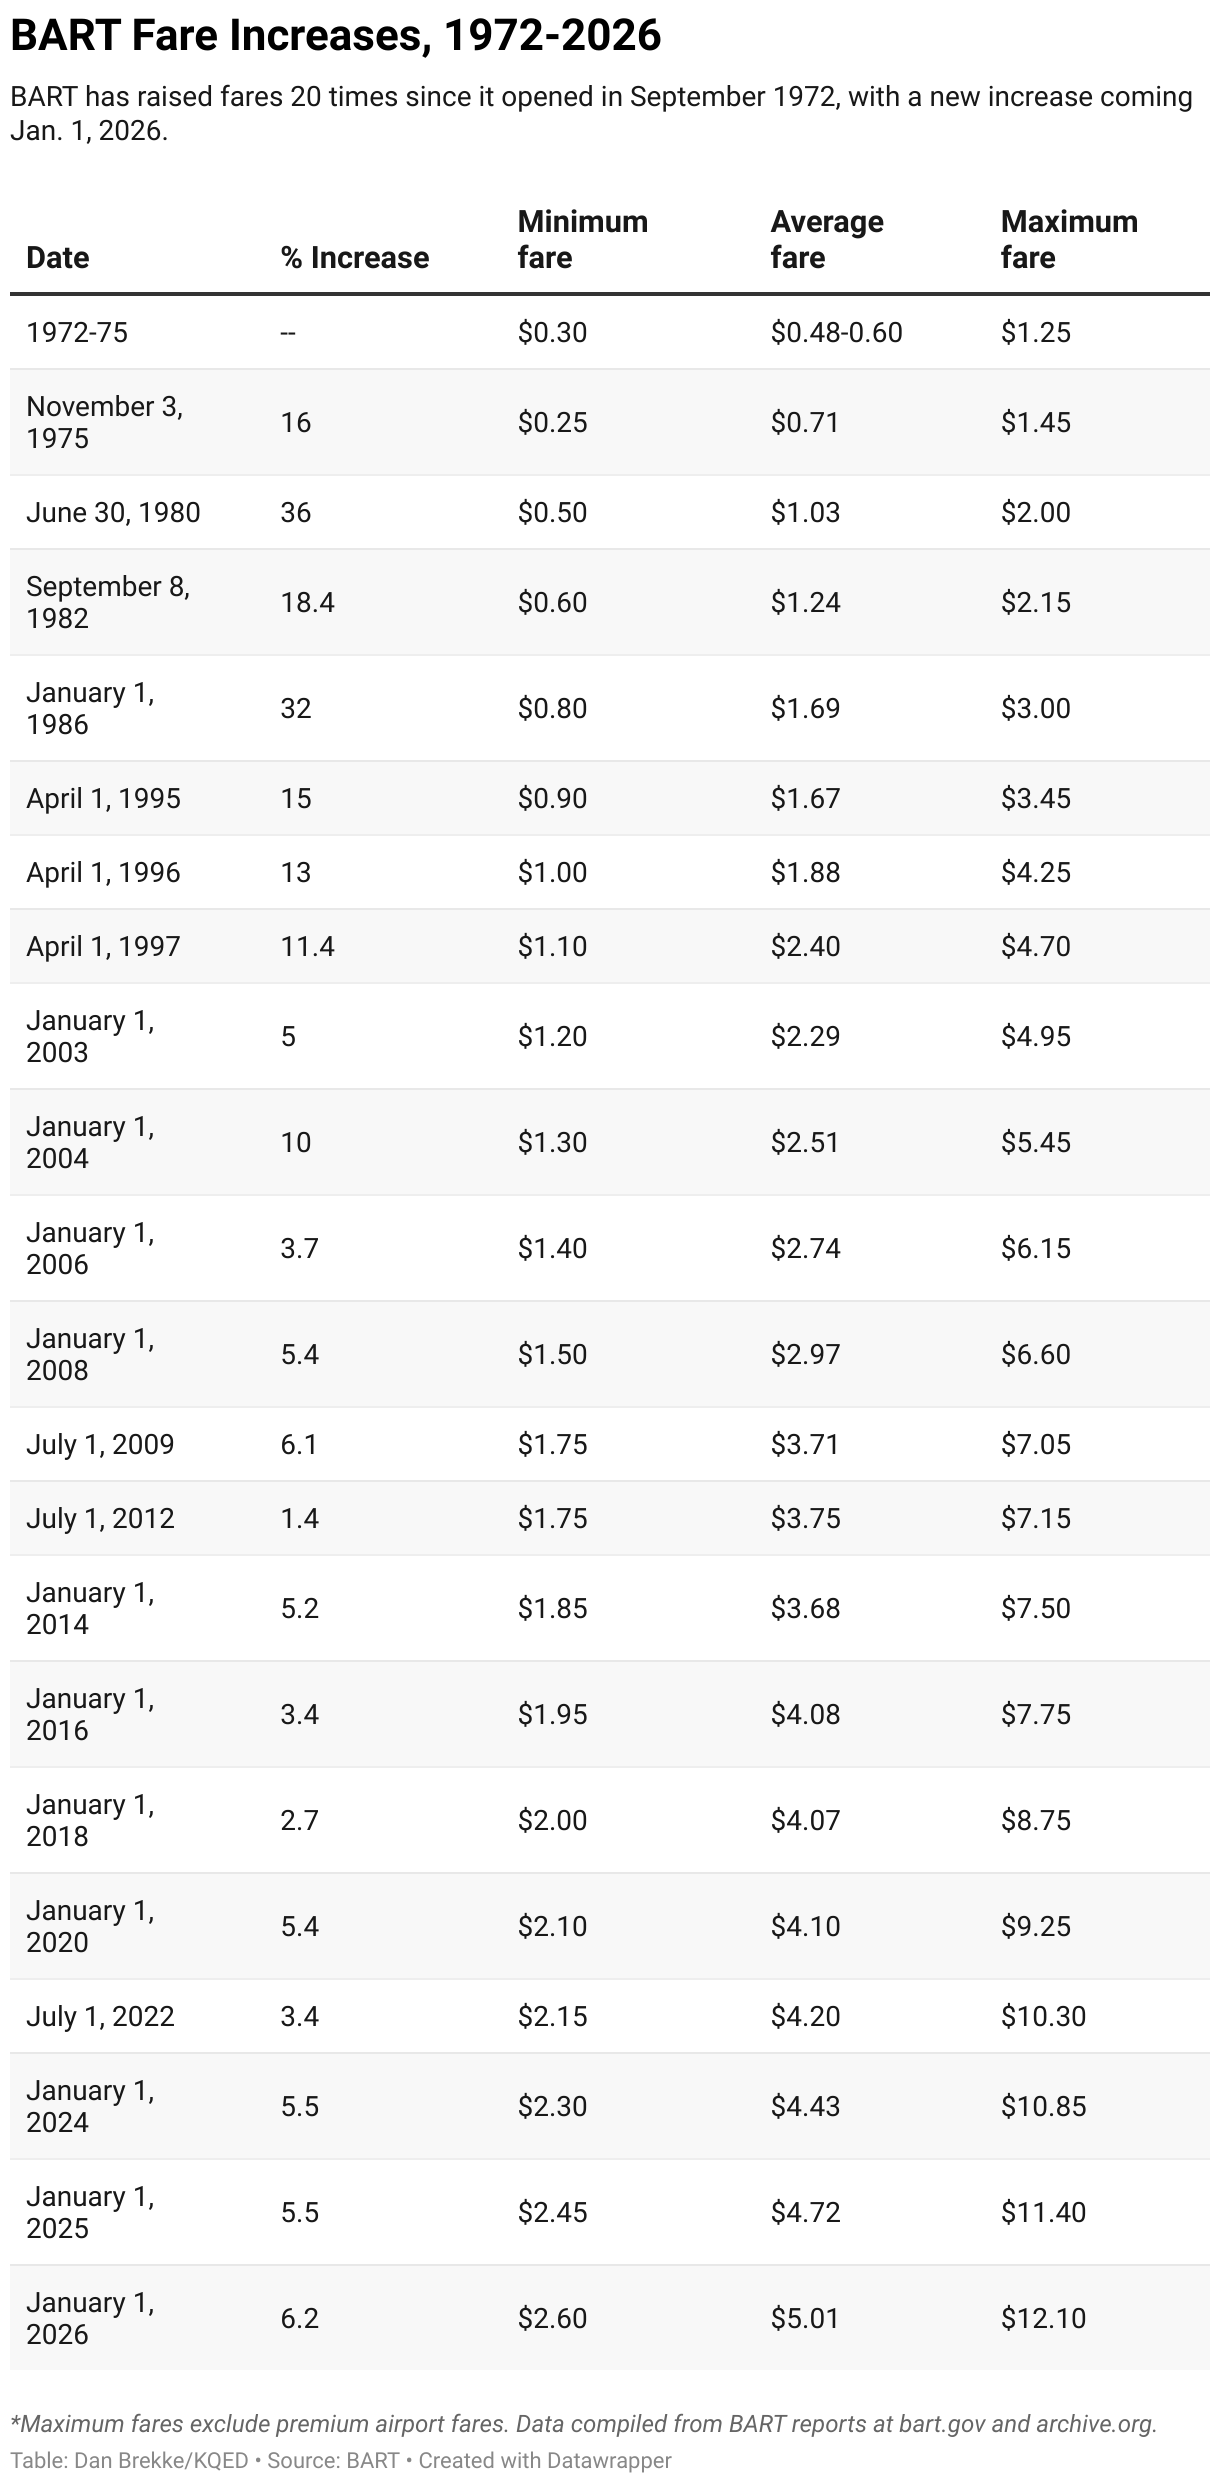
Task: Select the April 1, 1996 date cell
Action: [x=103, y=872]
